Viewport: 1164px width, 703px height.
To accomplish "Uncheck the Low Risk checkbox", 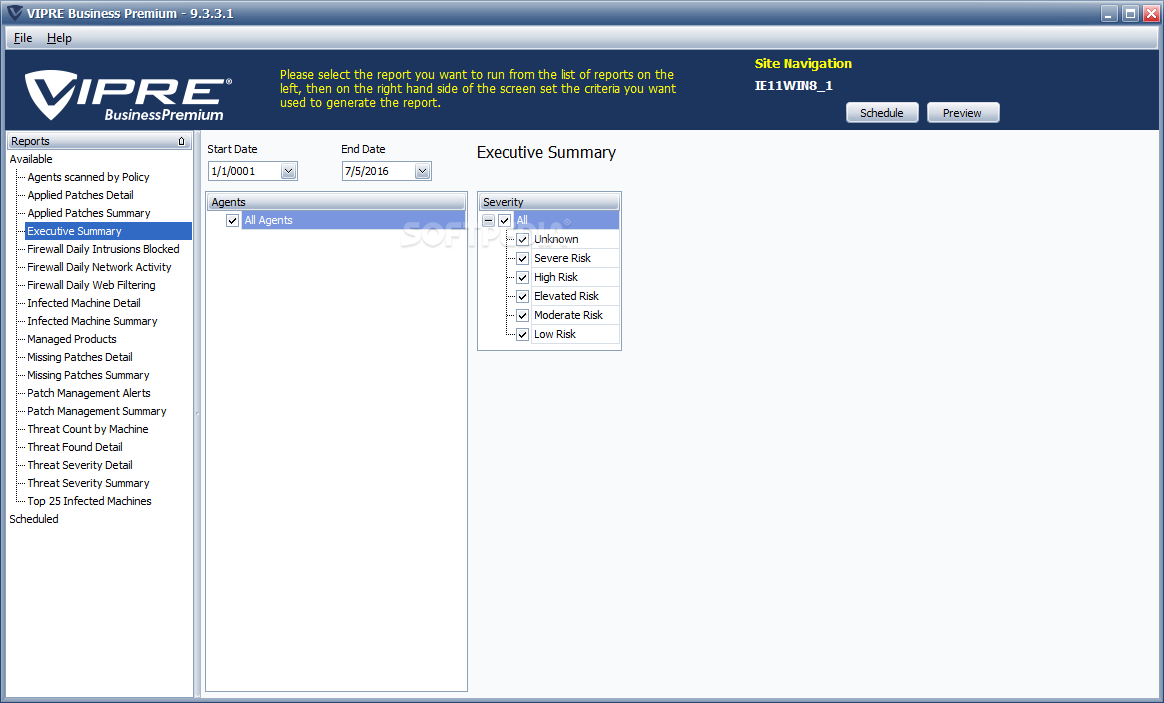I will [x=523, y=335].
